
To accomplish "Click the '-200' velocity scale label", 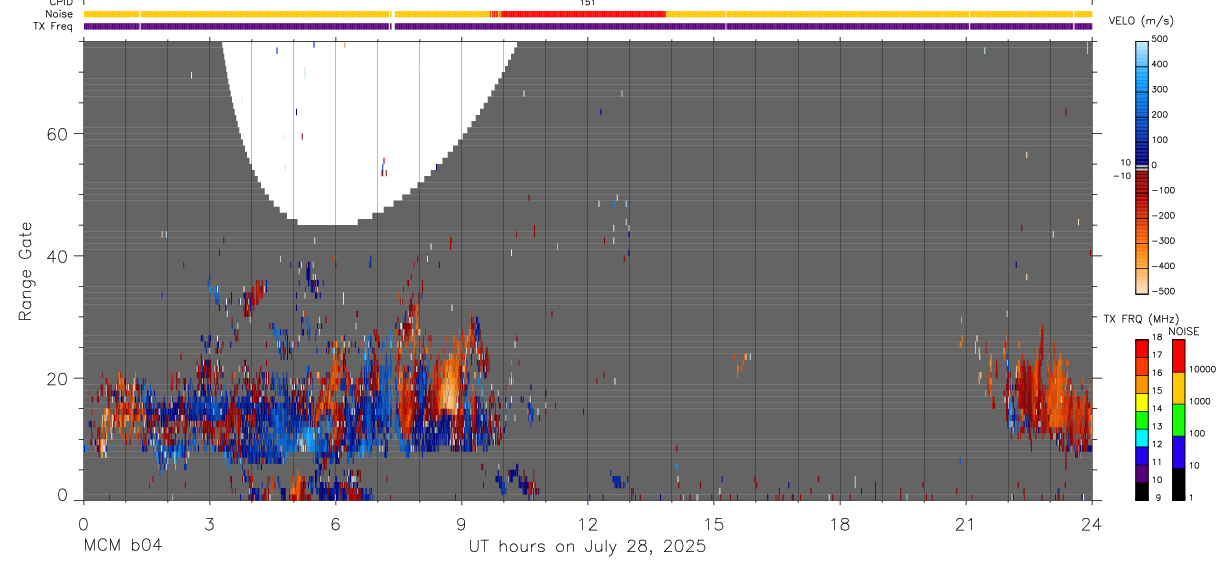I will tap(1164, 216).
